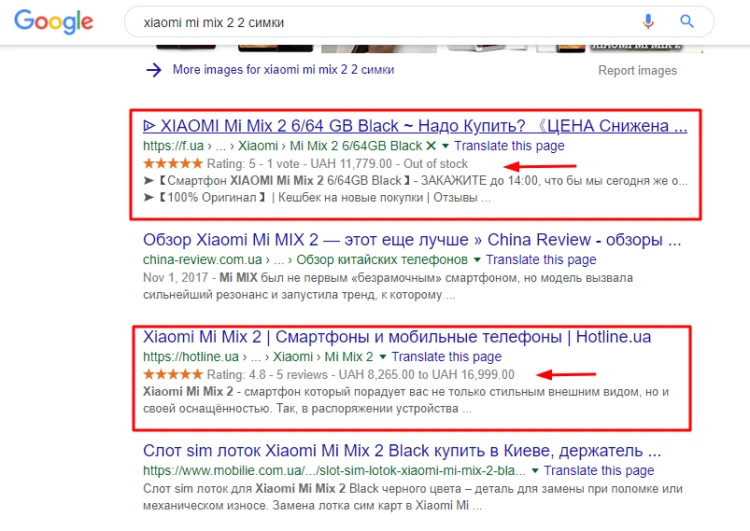Viewport: 750px width, 531px height.
Task: Click the magnifying glass search icon
Action: click(x=687, y=22)
